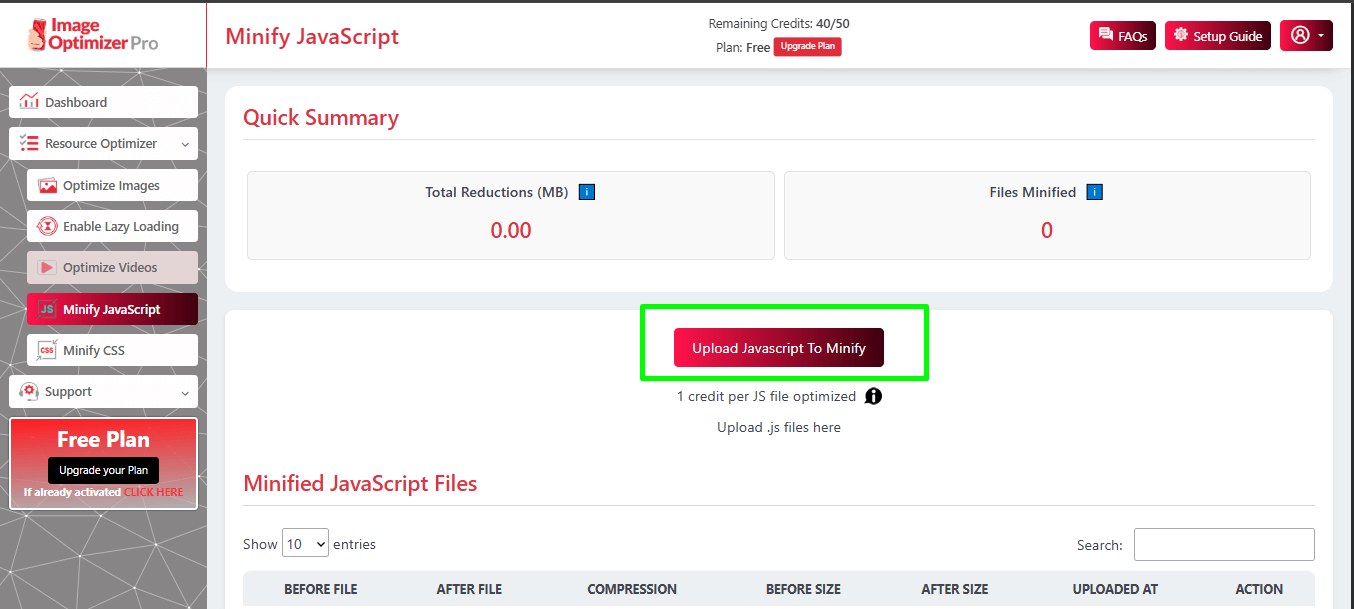
Task: Click the Remaining Credits: 40/50 text
Action: tap(779, 23)
